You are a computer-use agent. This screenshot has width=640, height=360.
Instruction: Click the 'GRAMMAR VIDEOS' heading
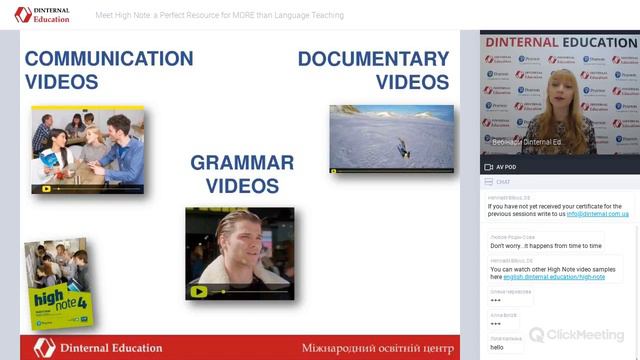click(242, 174)
